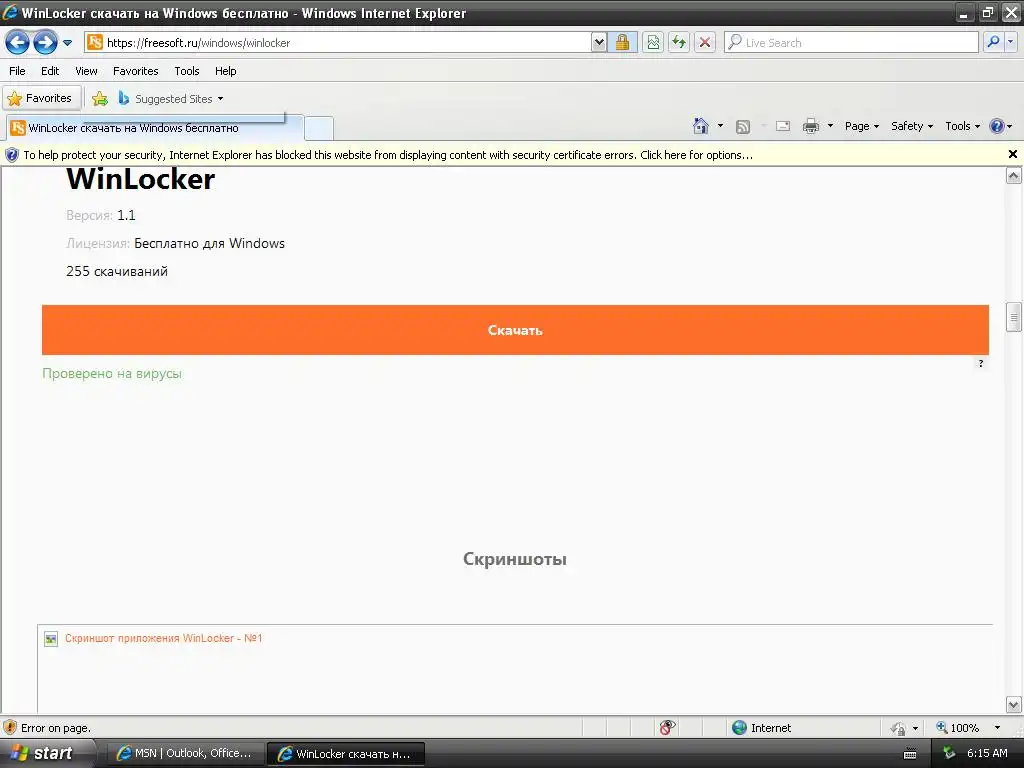Close the security information bar

tap(1012, 154)
